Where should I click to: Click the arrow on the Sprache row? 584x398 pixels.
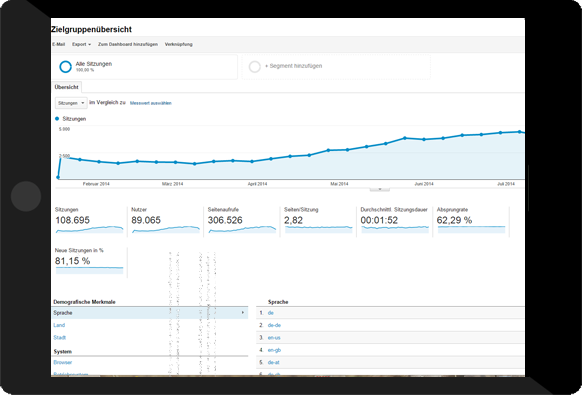click(x=243, y=313)
